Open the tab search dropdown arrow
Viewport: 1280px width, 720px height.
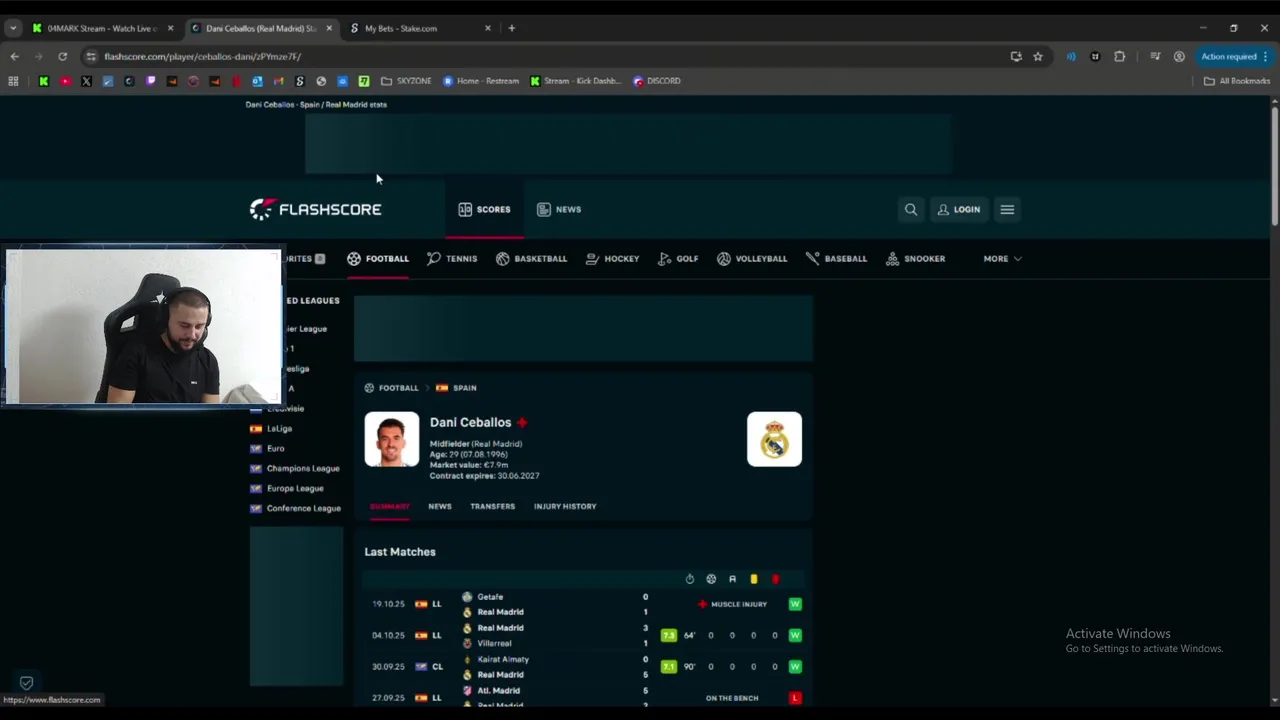click(13, 28)
